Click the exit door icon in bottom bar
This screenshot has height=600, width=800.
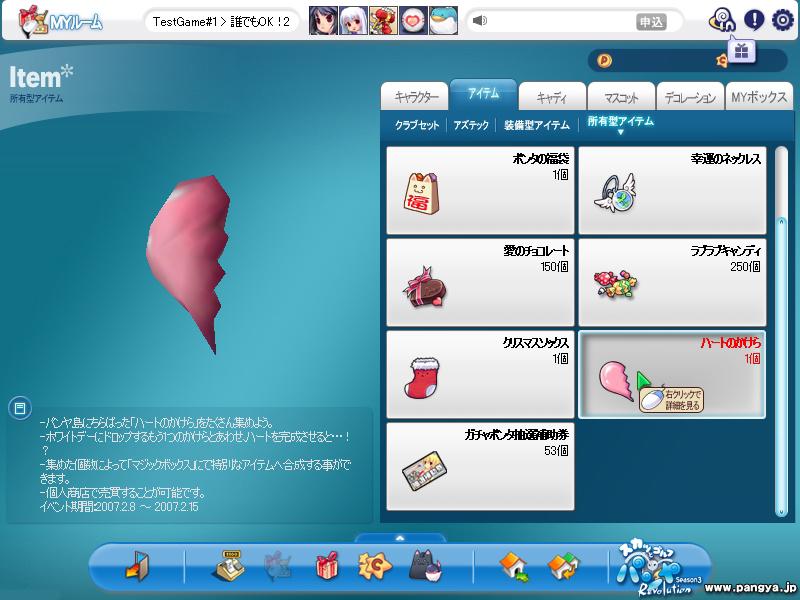pyautogui.click(x=138, y=565)
